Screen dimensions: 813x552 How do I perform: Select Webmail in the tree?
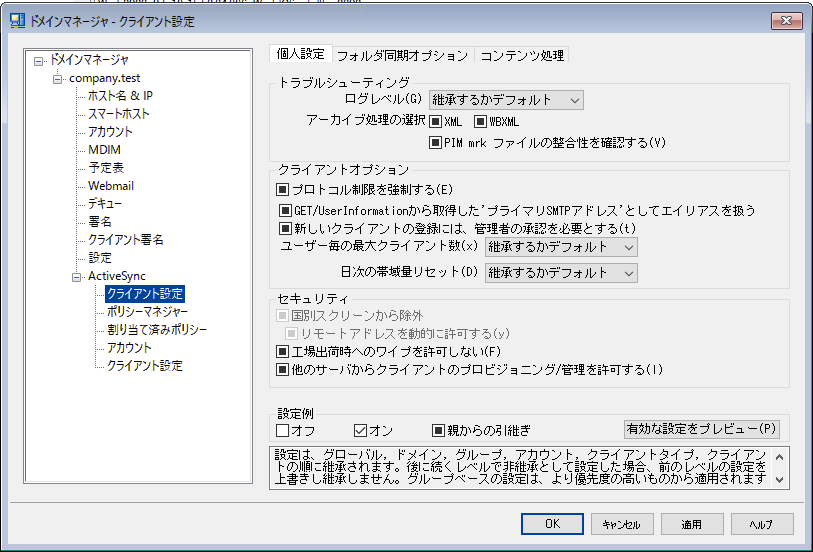click(x=110, y=186)
